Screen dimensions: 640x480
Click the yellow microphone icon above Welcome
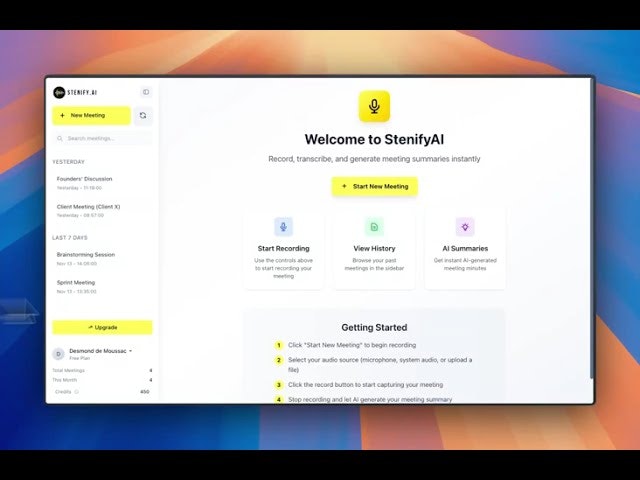coord(374,106)
